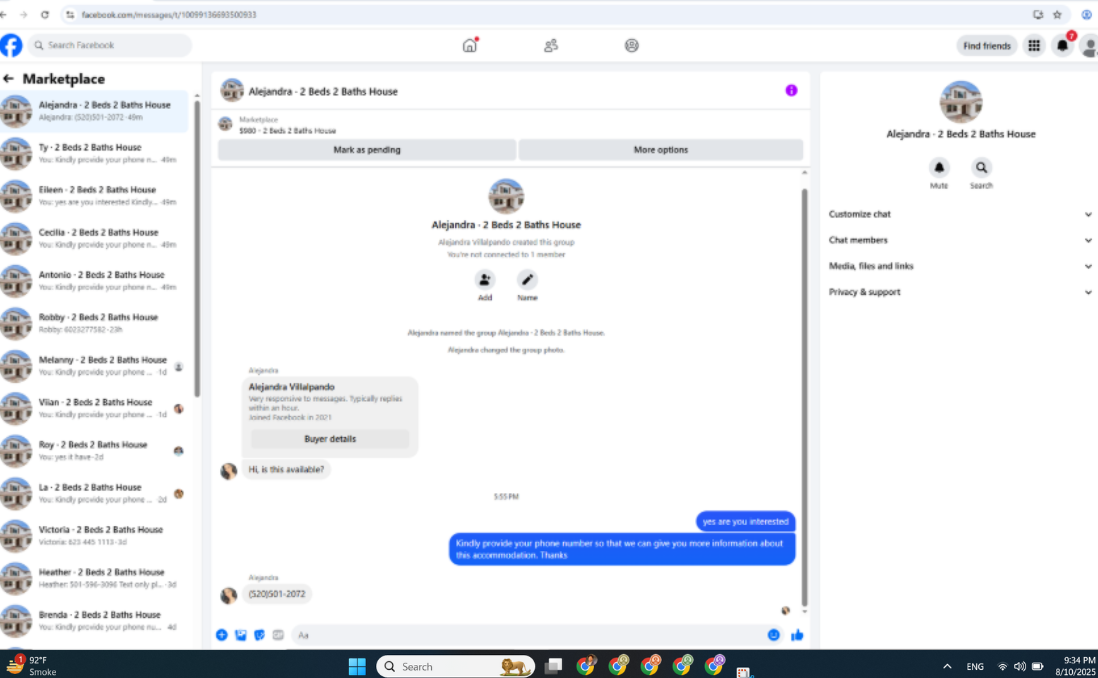
Task: Open the Antonio - 2 Beds 2 Baths House chat
Action: (x=95, y=281)
